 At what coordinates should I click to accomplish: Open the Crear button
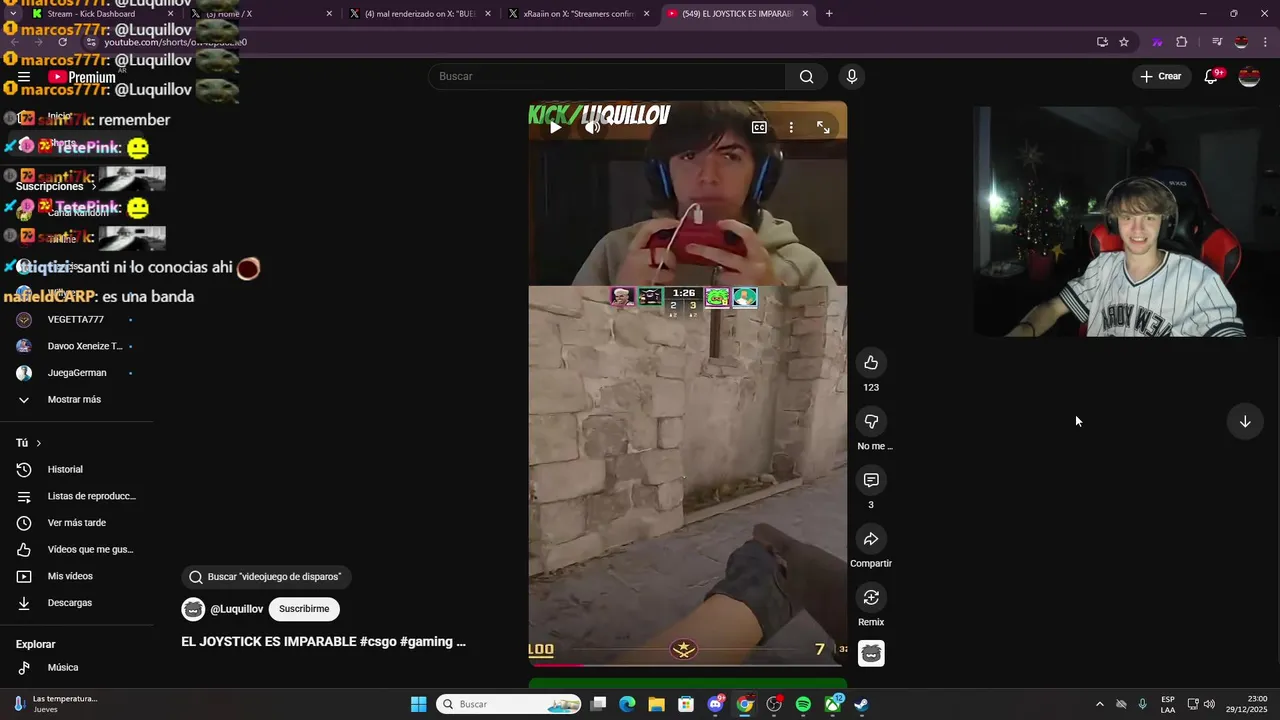[1160, 76]
